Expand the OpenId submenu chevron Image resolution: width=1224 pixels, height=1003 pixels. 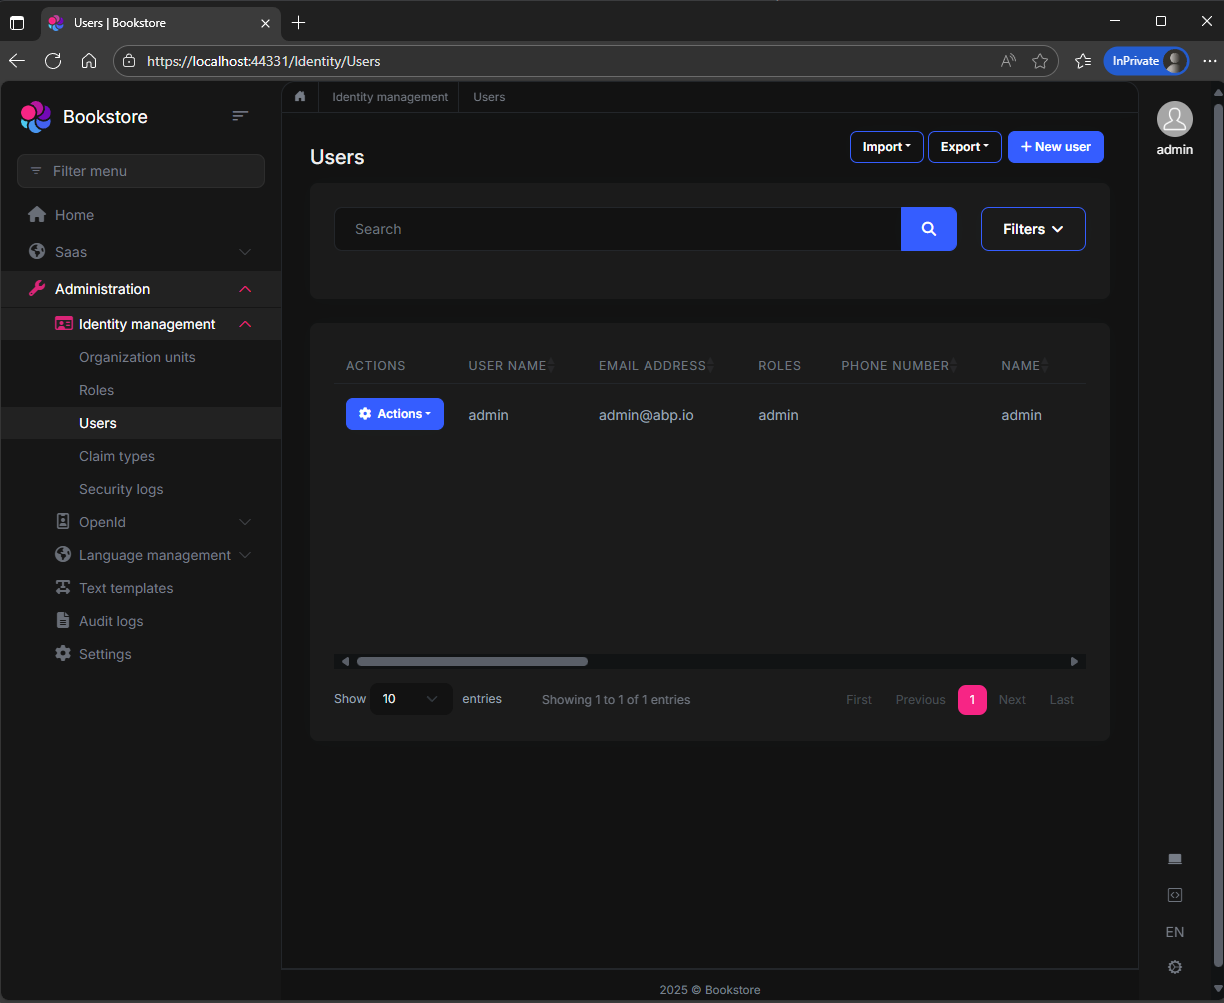click(x=245, y=522)
